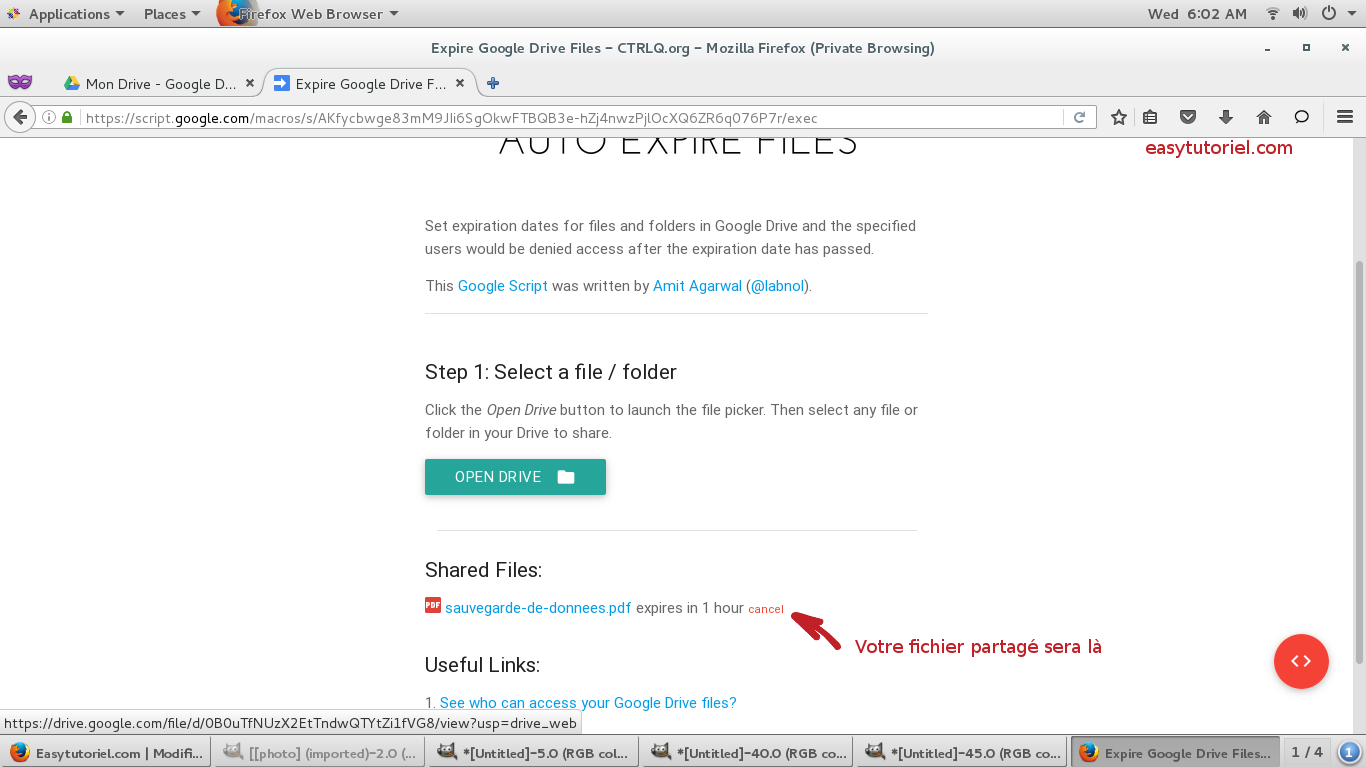Open site information via the info icon
1366x768 pixels.
(x=48, y=117)
